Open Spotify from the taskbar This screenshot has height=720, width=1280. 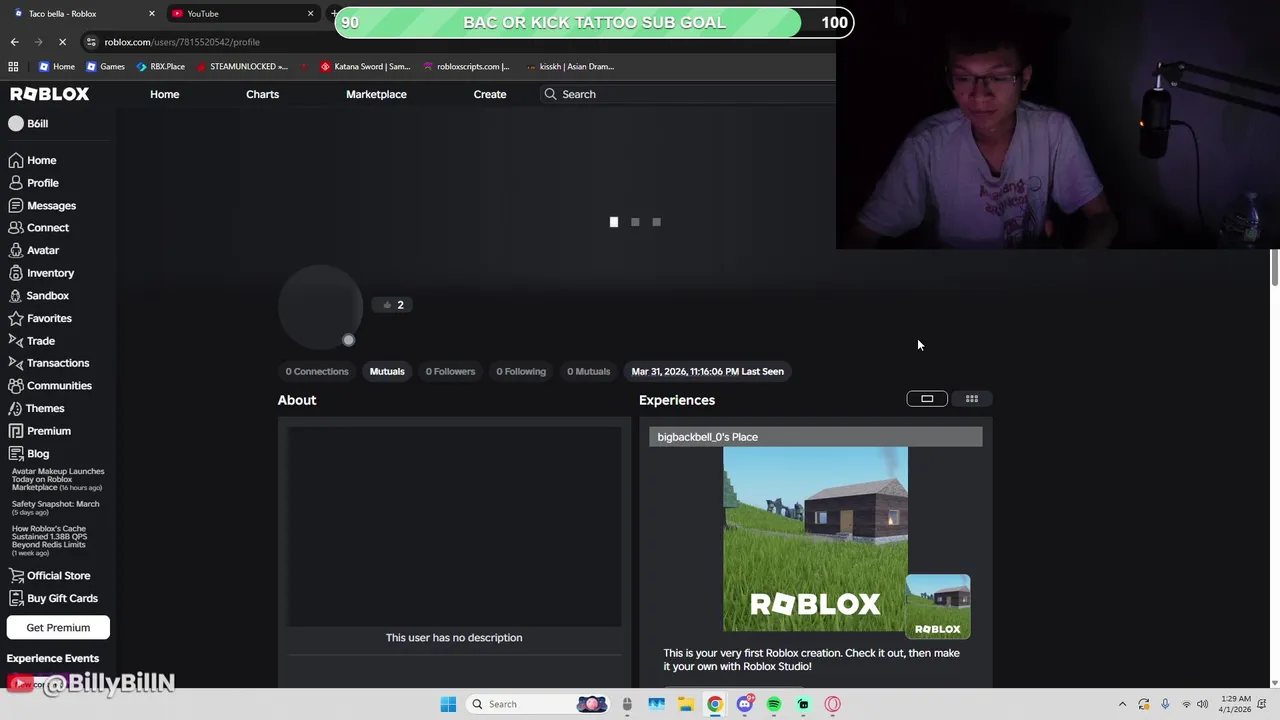774,704
